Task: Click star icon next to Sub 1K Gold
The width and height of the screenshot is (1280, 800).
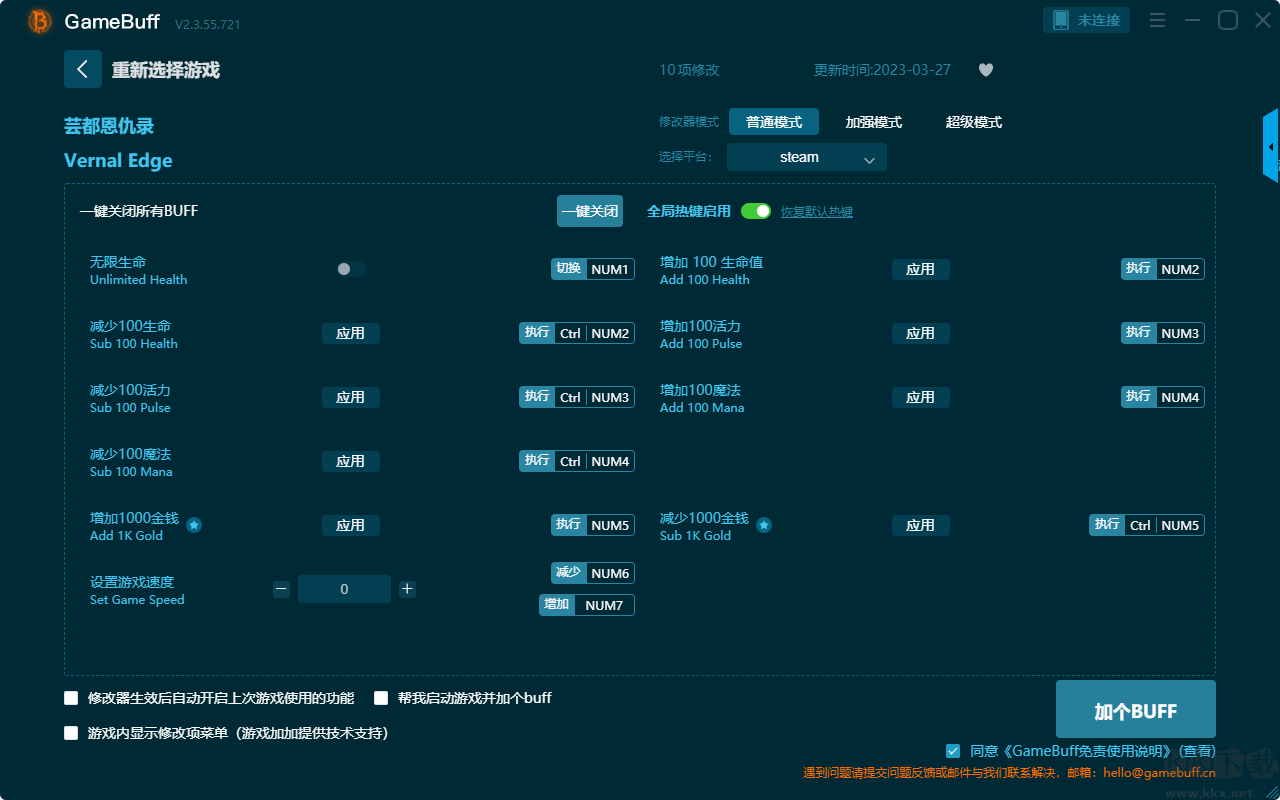Action: tap(764, 525)
